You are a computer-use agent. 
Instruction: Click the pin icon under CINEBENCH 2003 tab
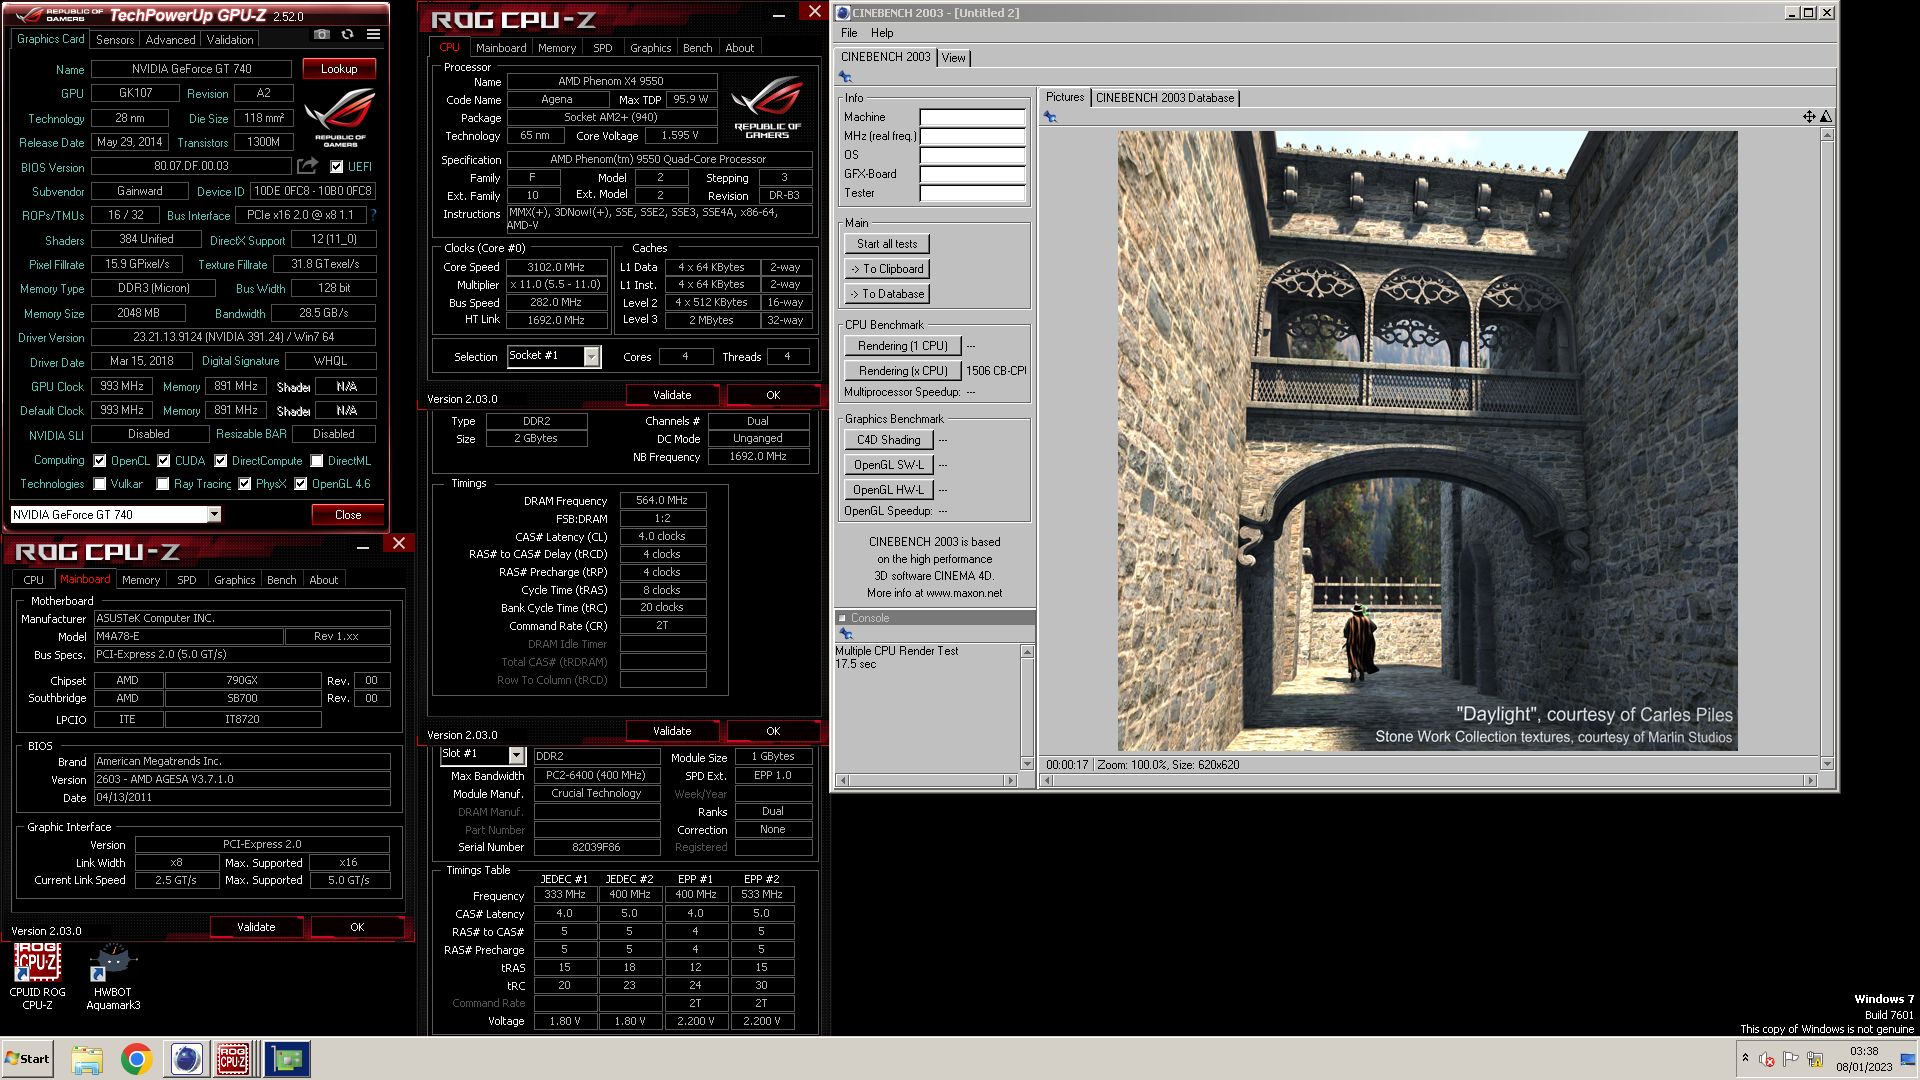[x=845, y=77]
